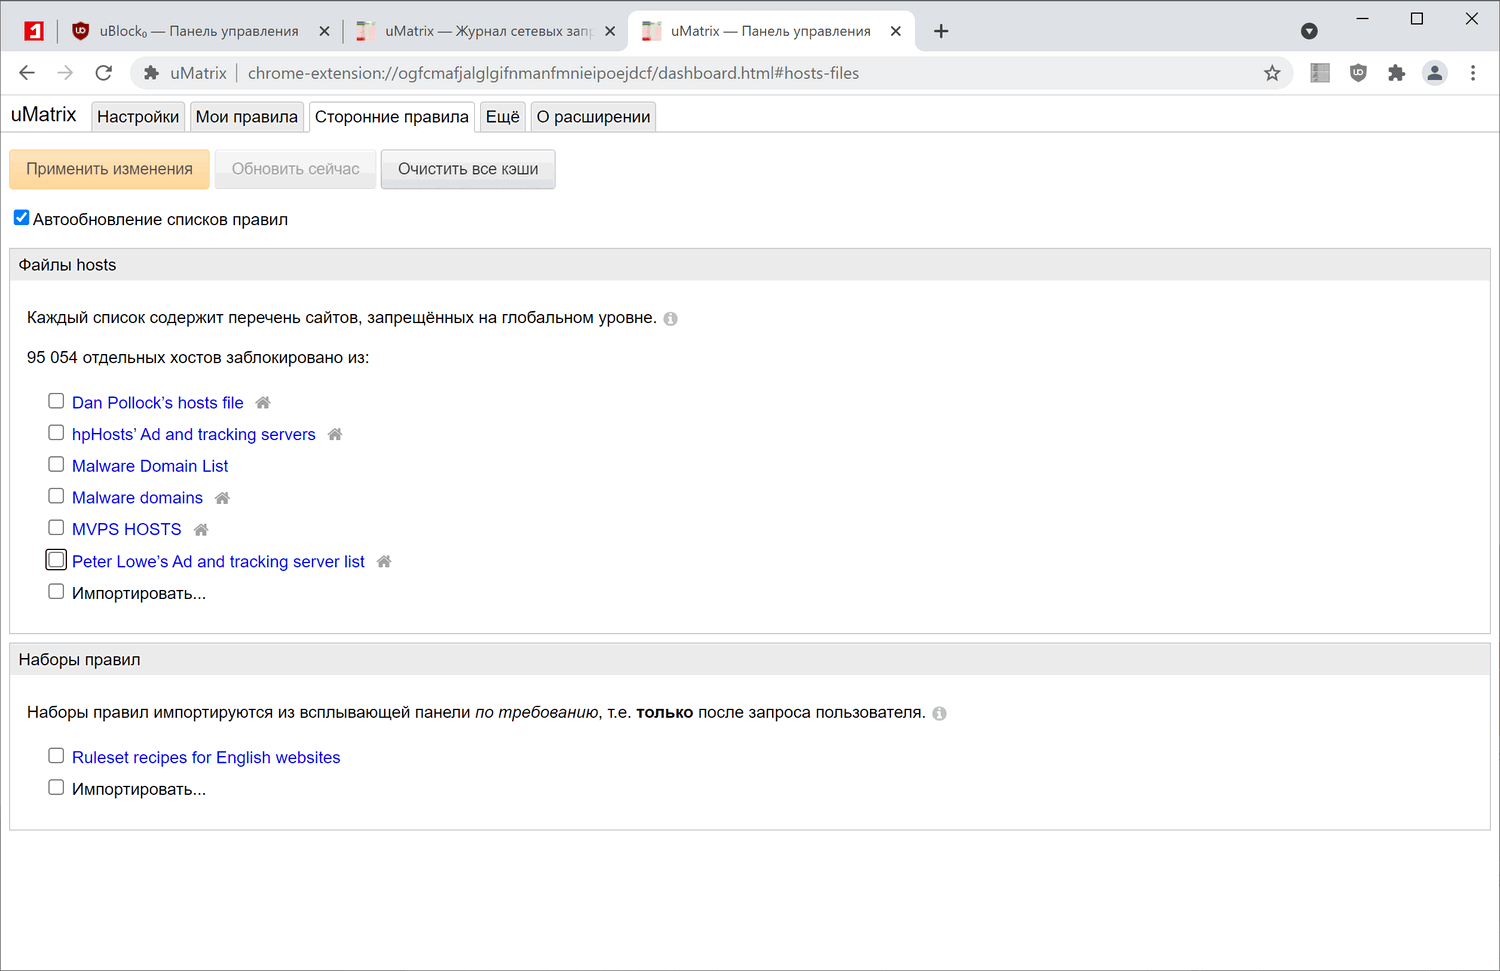1500x971 pixels.
Task: Enable hpHosts' Ad and tracking servers checkbox
Action: (56, 433)
